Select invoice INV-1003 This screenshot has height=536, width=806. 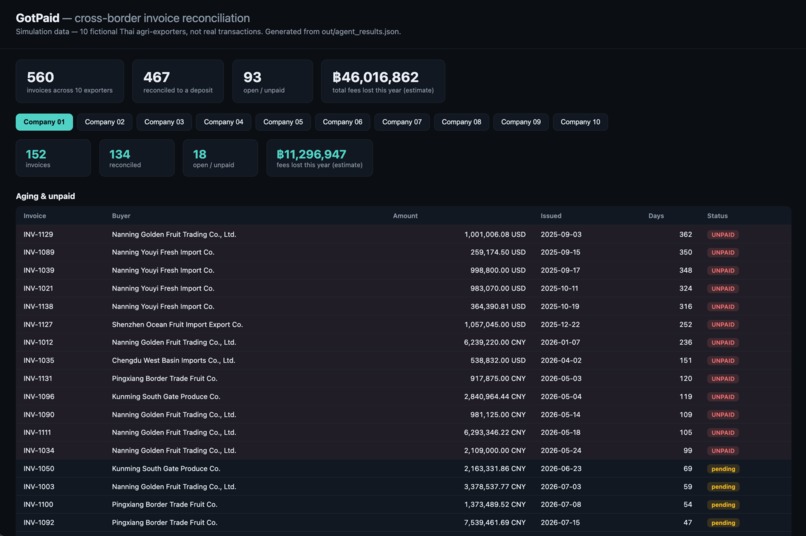click(403, 487)
